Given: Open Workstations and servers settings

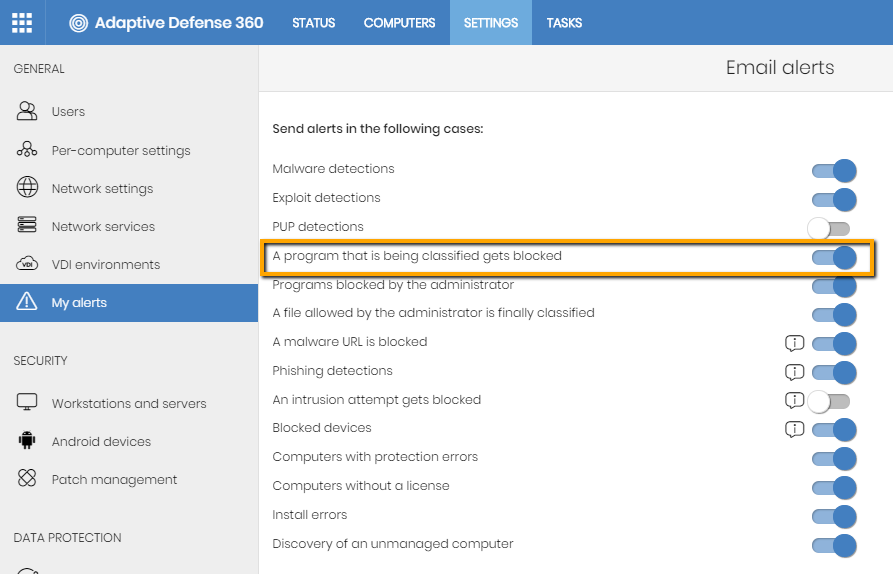Looking at the screenshot, I should tap(129, 403).
